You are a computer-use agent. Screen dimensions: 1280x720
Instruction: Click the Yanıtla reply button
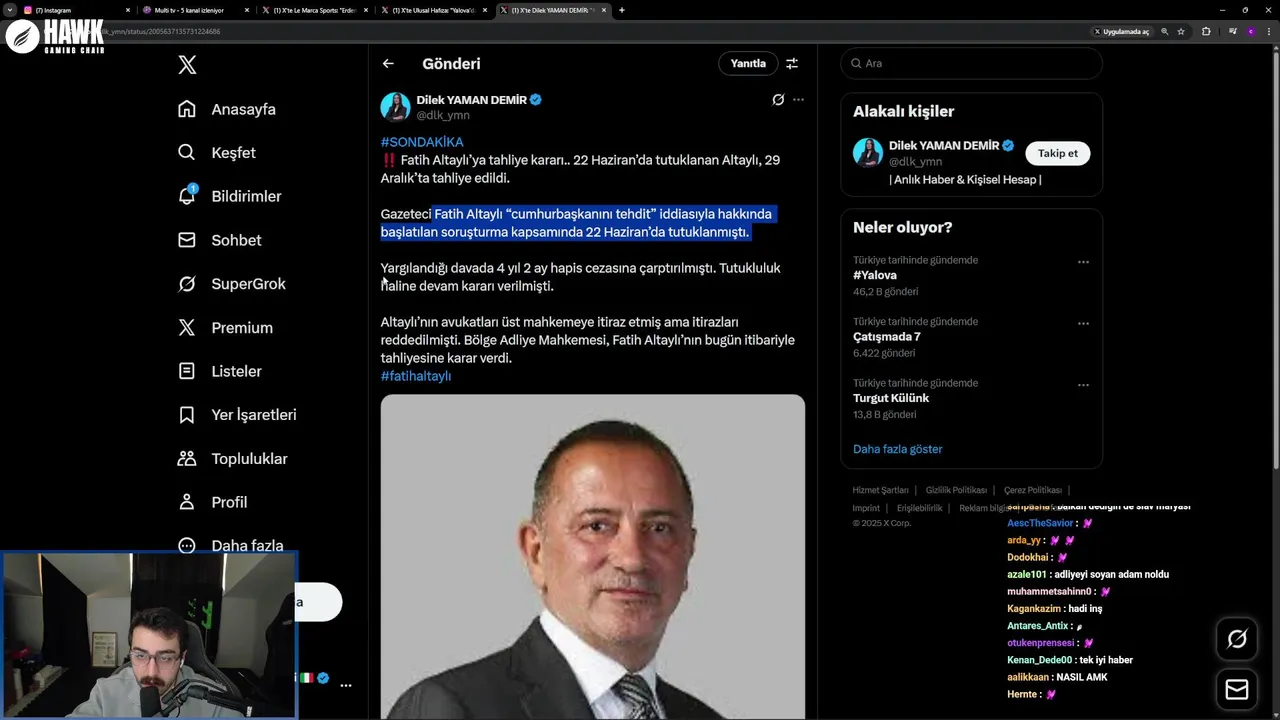[x=748, y=64]
